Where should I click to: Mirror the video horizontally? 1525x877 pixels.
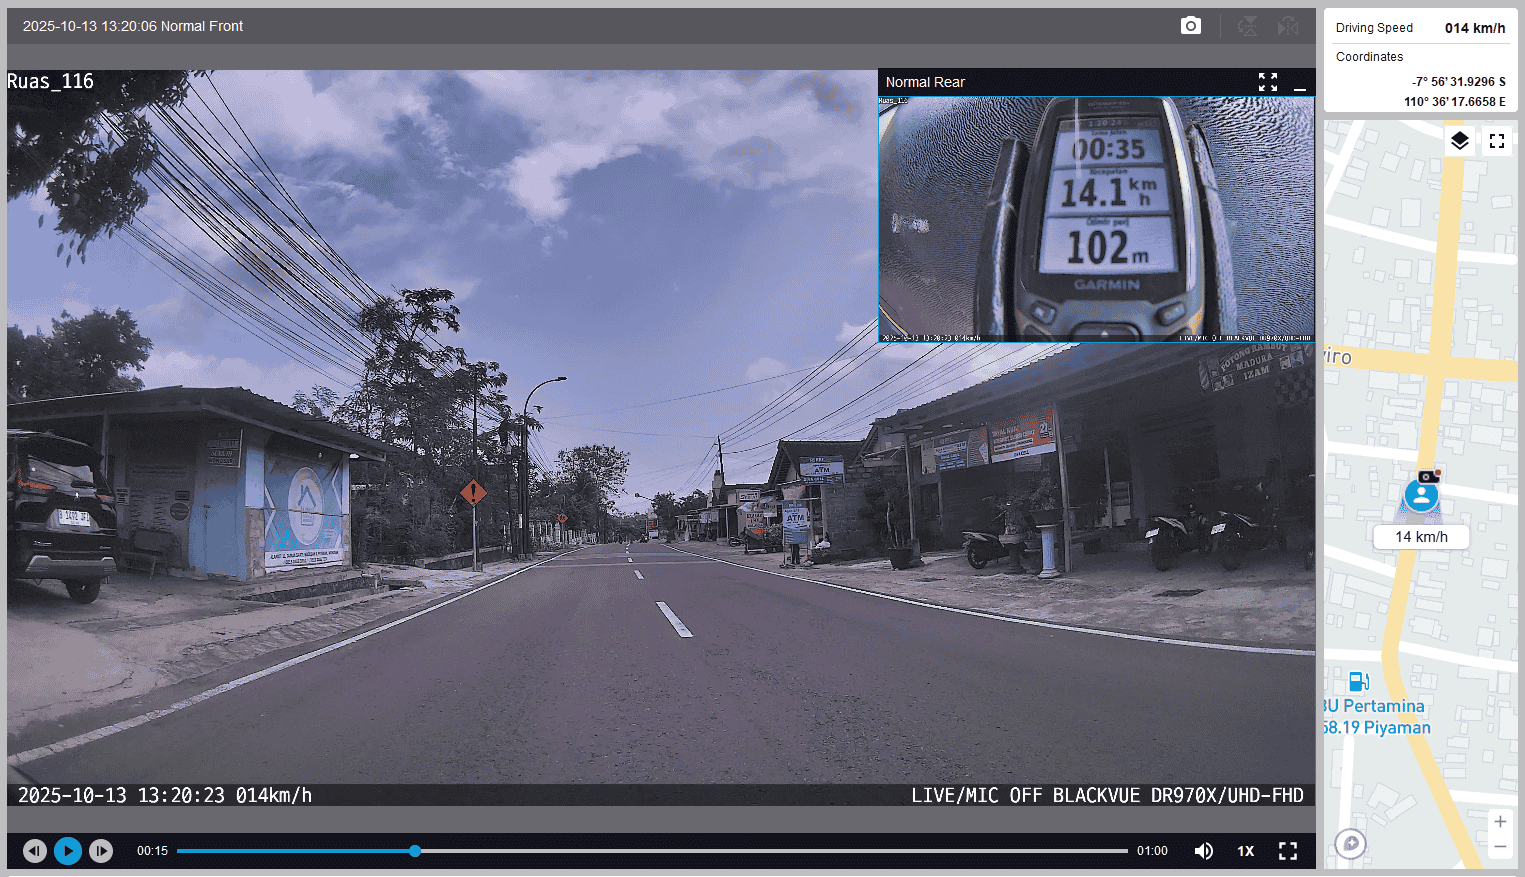point(1288,26)
